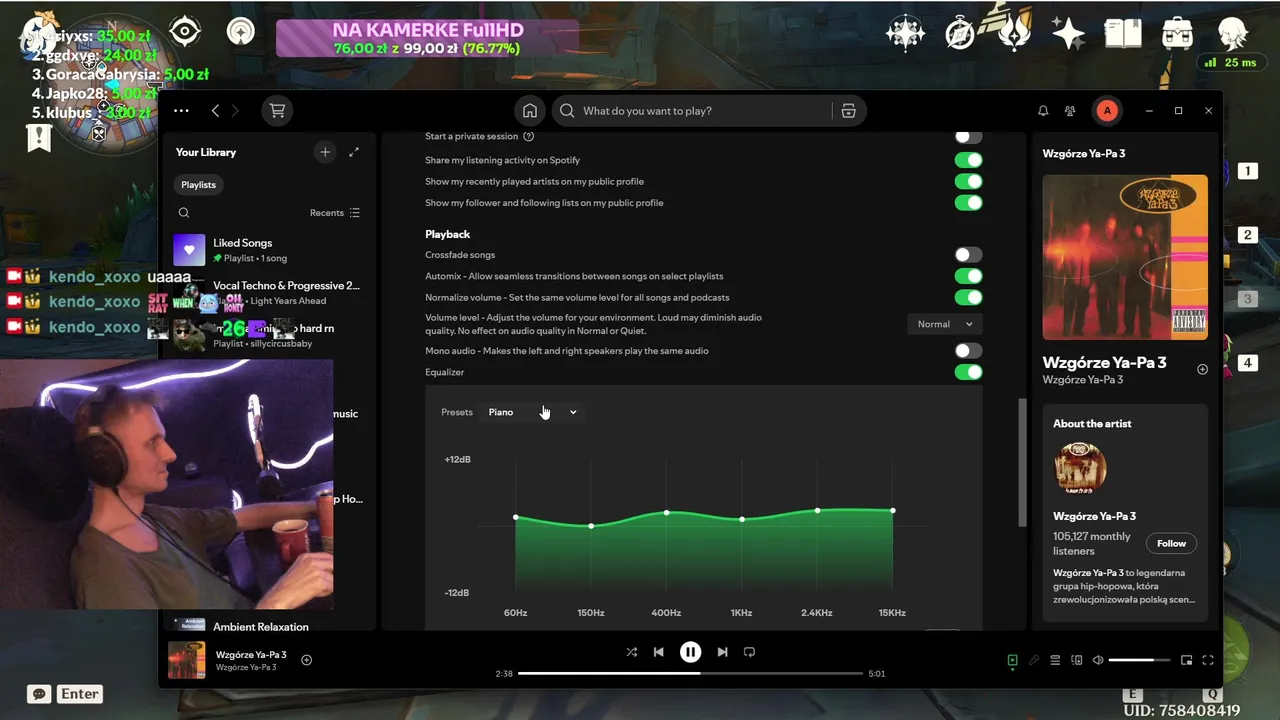The image size is (1280, 720).
Task: Click the settings page scrollbar
Action: [1022, 462]
